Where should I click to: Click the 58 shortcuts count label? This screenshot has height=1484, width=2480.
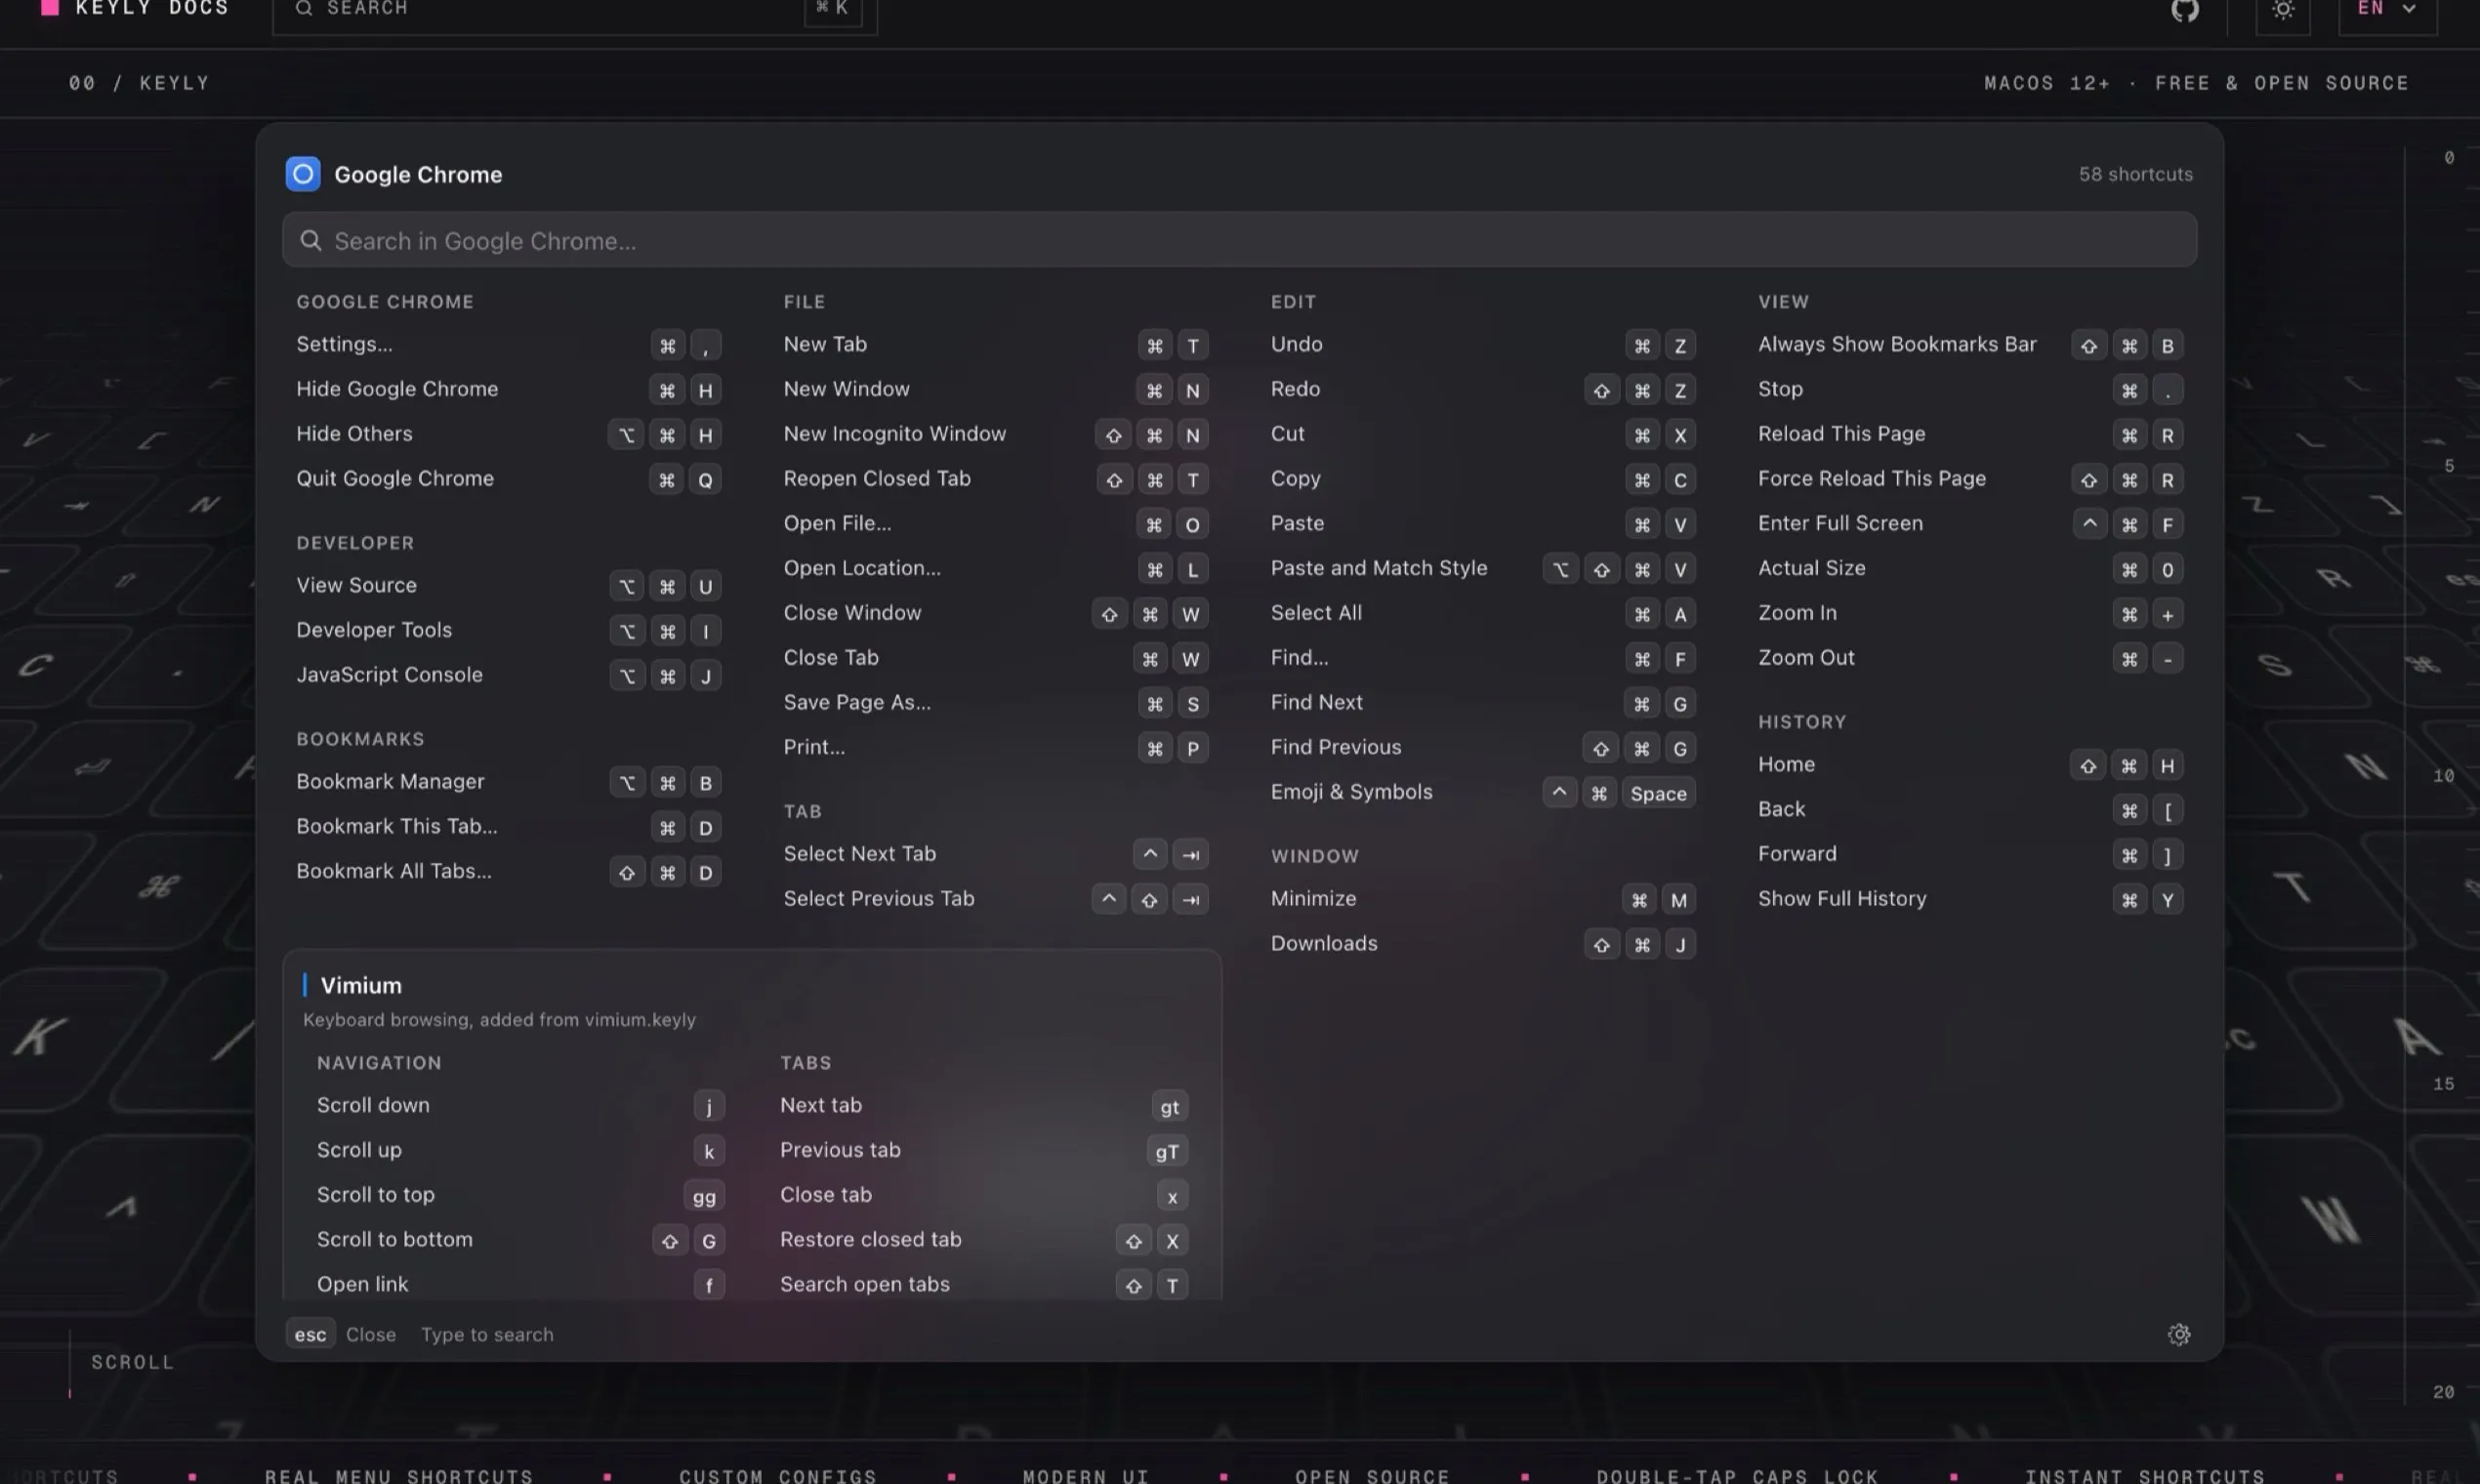[x=2135, y=174]
